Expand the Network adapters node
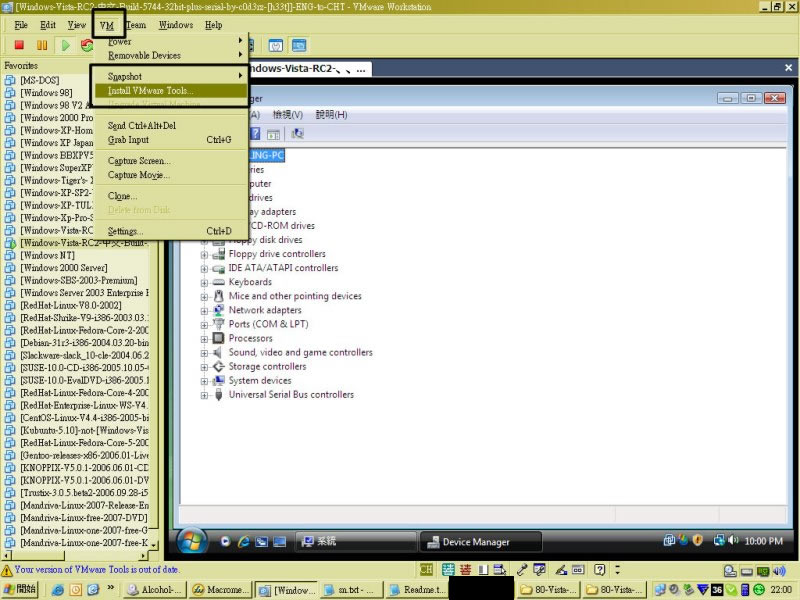 coord(204,311)
